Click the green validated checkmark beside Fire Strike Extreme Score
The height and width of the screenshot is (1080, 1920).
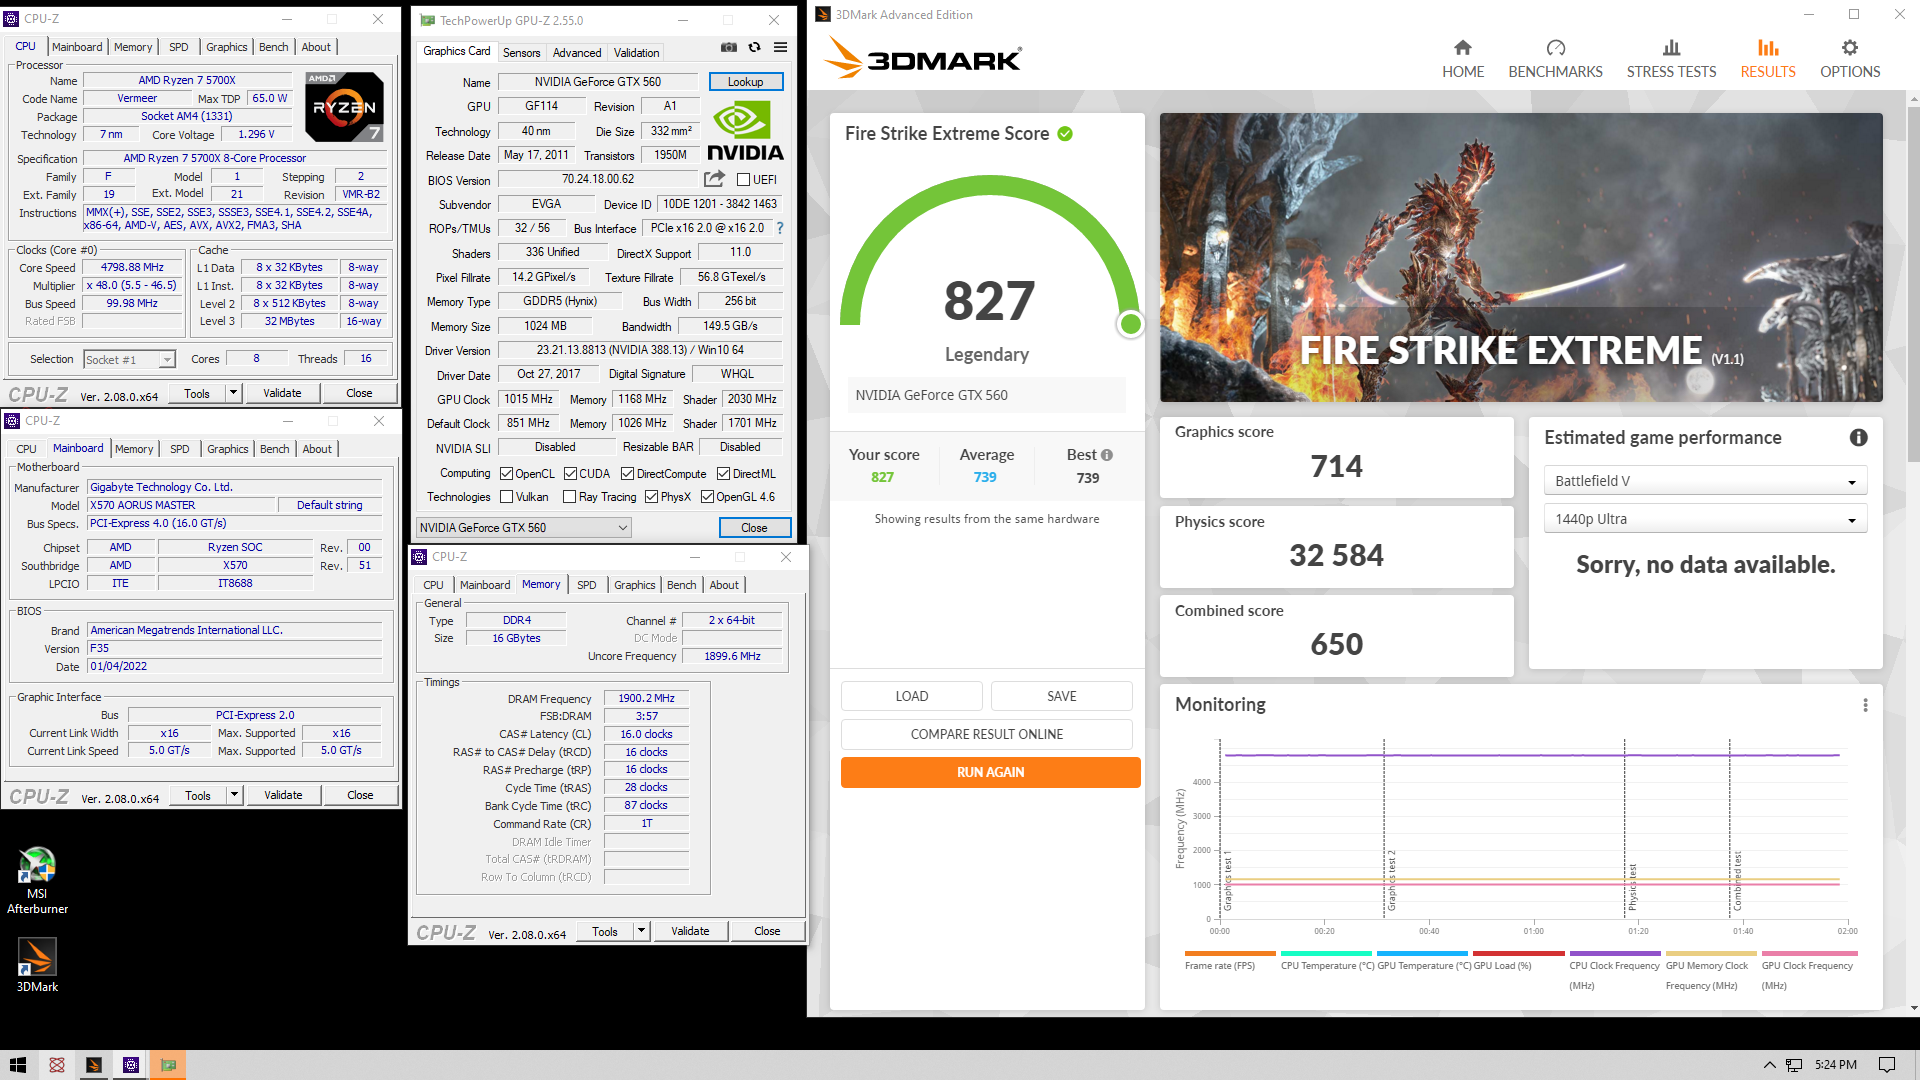[1065, 134]
